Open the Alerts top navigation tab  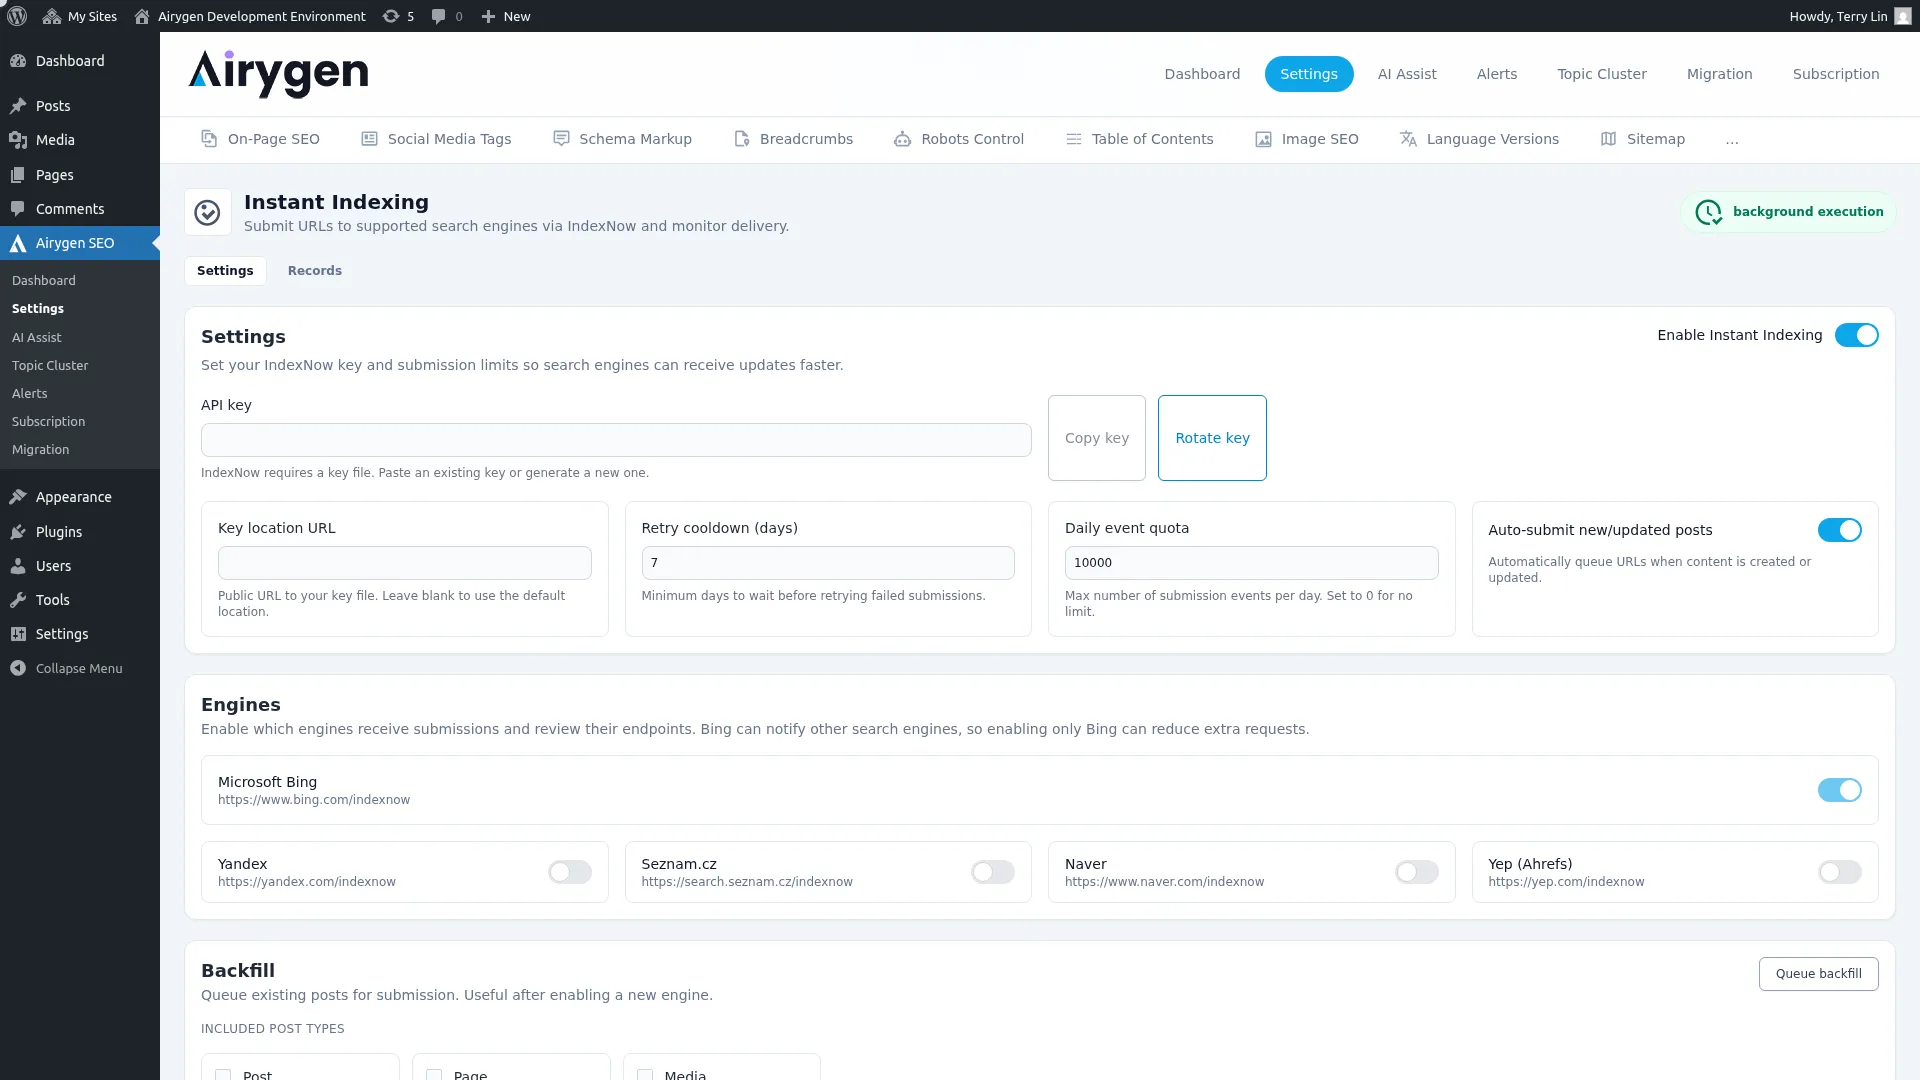pos(1497,74)
